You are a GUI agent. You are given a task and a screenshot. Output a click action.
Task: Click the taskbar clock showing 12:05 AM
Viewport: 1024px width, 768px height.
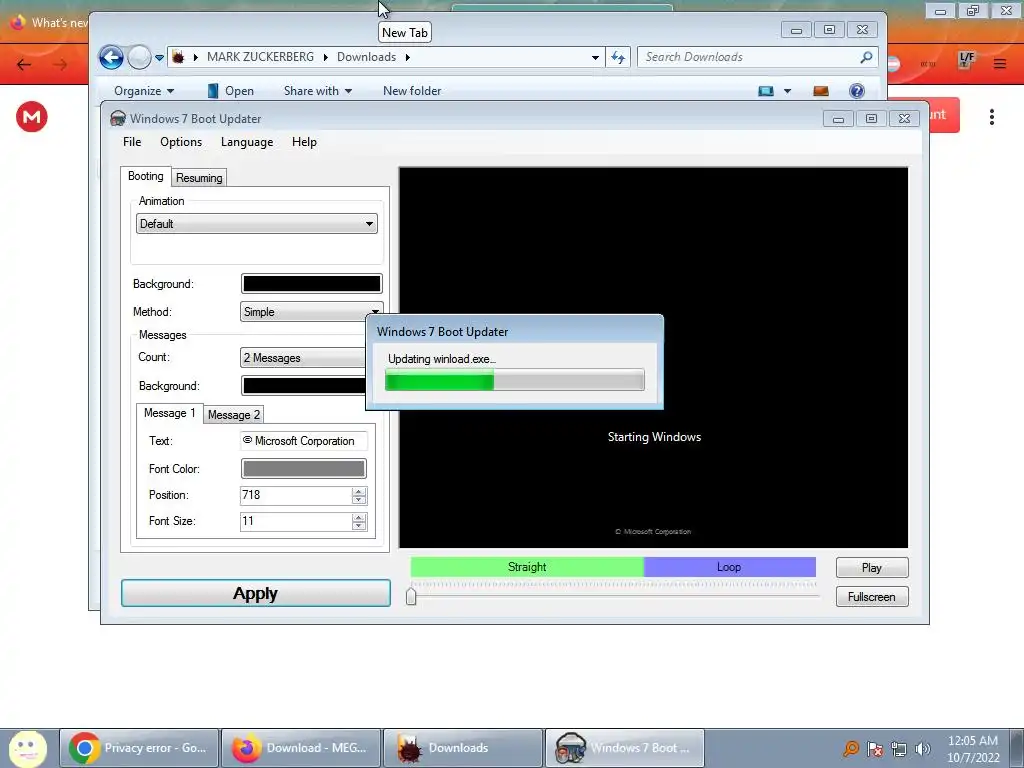click(x=972, y=741)
